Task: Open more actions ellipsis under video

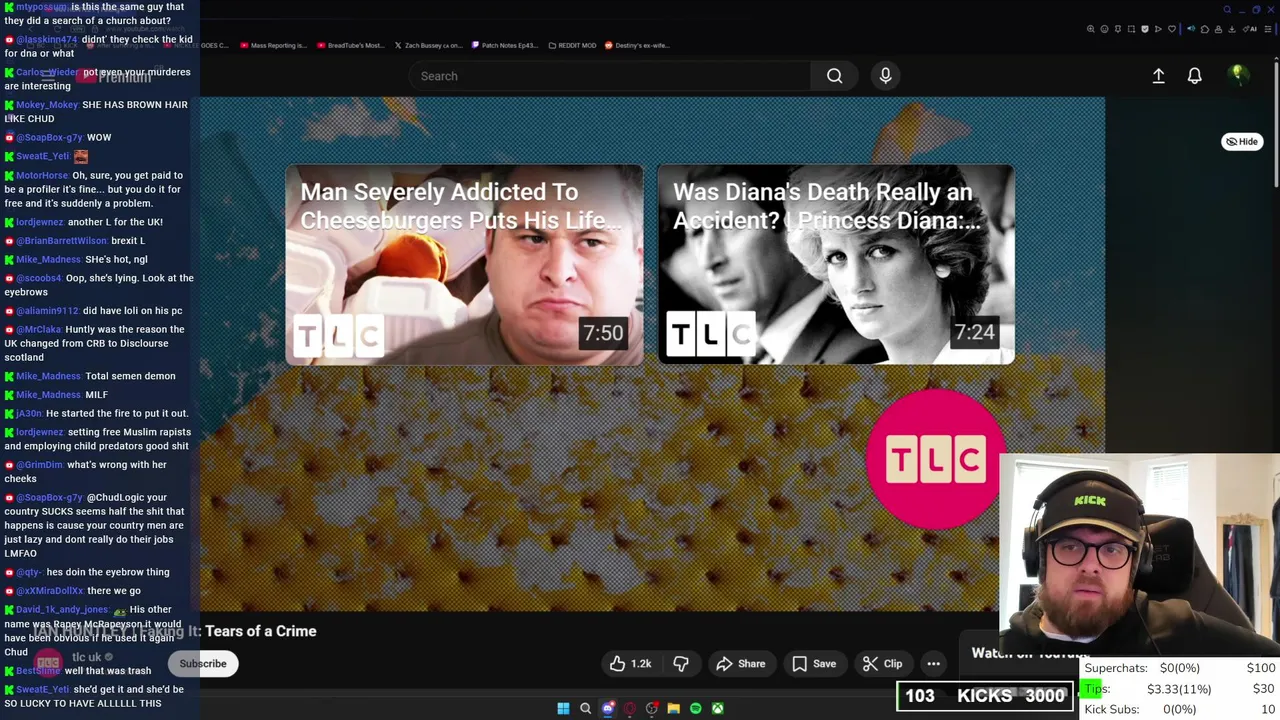Action: 933,664
